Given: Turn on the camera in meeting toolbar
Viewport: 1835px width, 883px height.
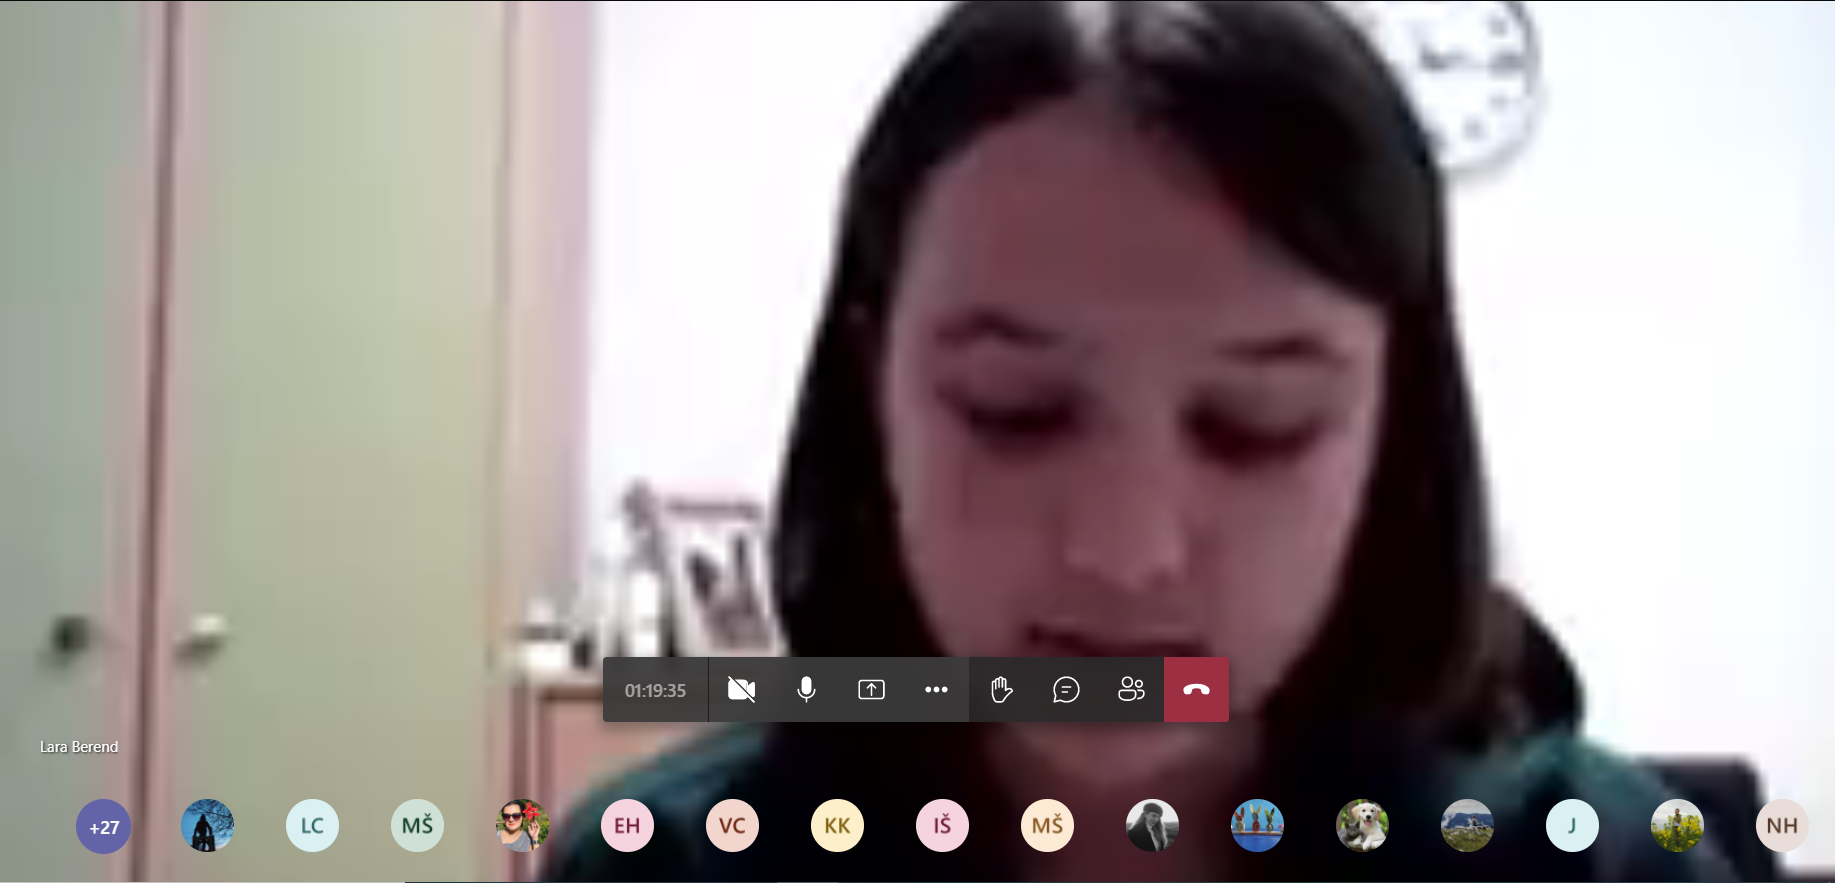Looking at the screenshot, I should click(741, 690).
